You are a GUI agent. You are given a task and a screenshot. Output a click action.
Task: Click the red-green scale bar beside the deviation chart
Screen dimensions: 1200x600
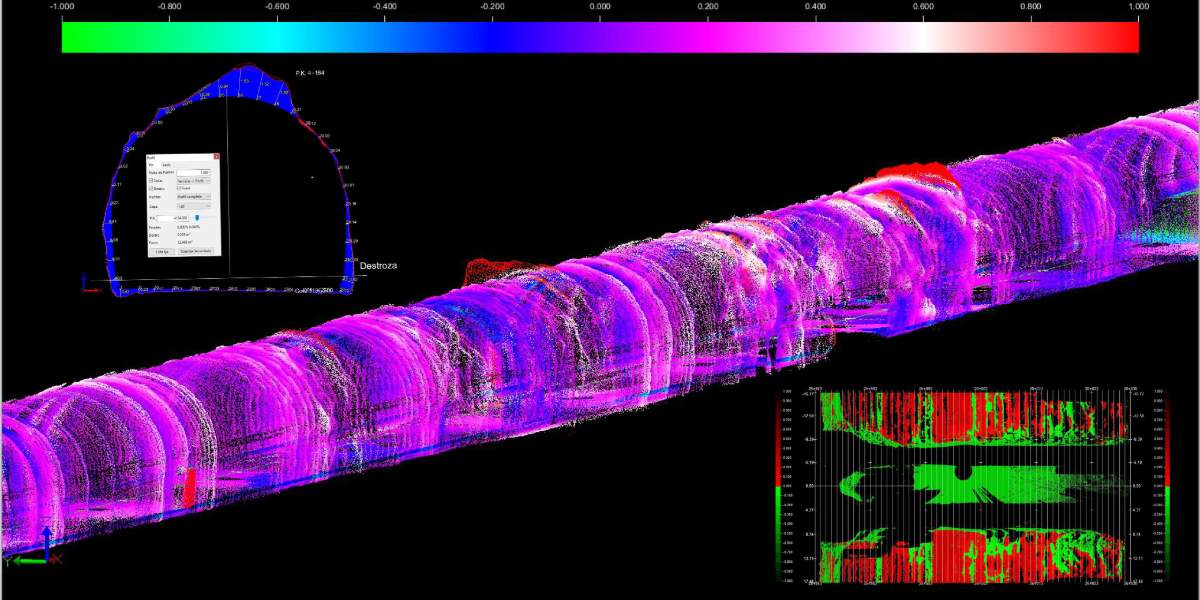point(779,485)
